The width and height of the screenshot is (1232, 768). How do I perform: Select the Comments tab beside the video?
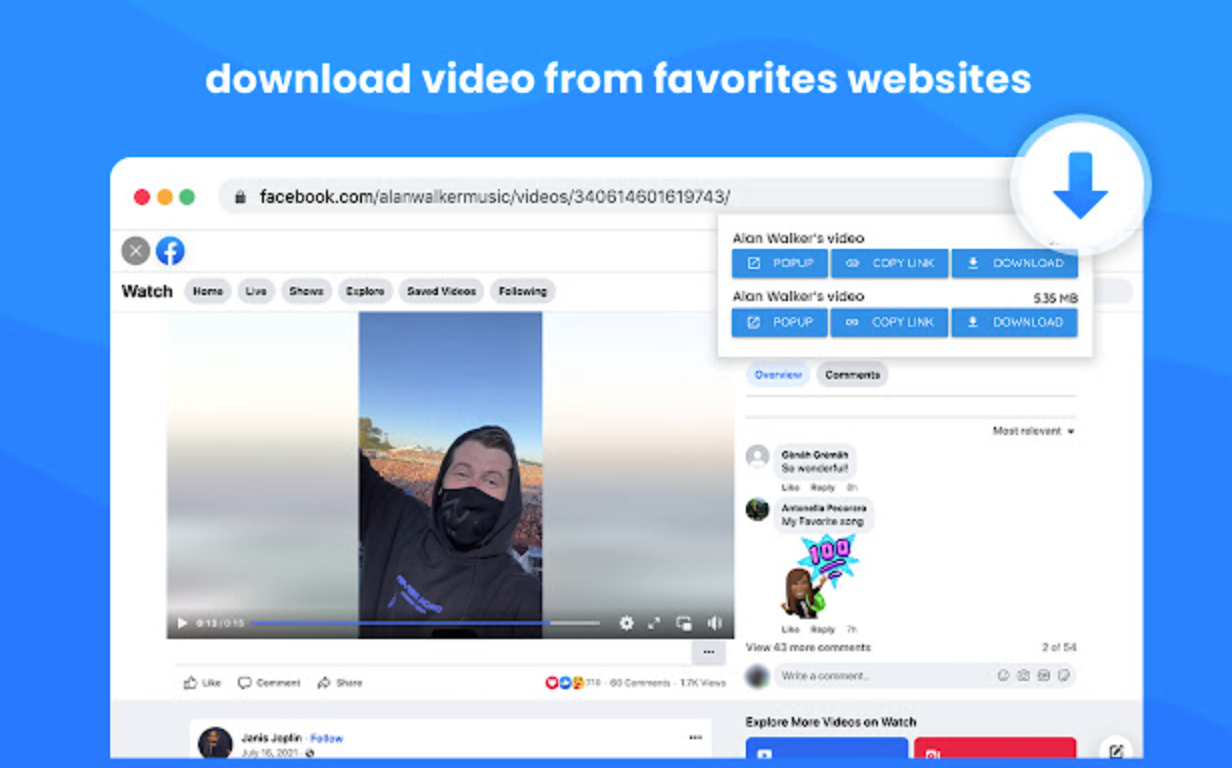click(852, 375)
